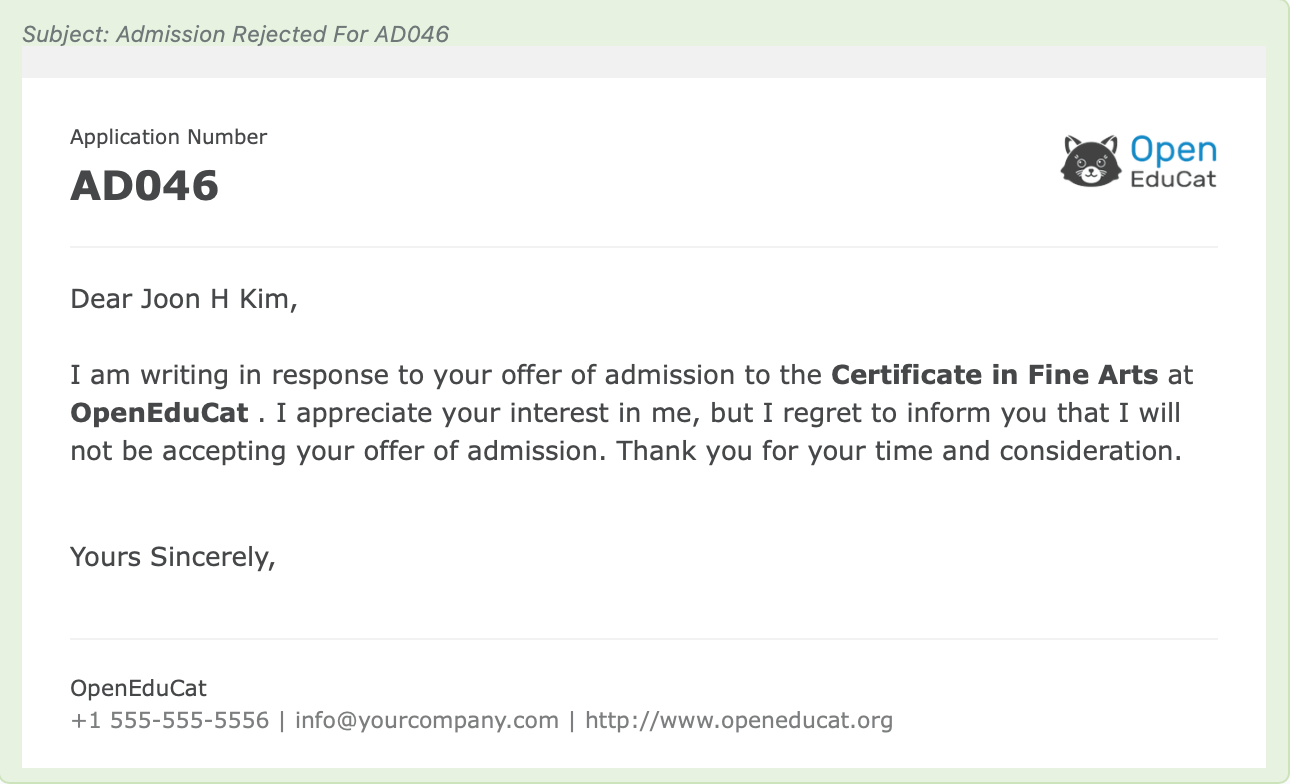The width and height of the screenshot is (1290, 784).
Task: Click the OpenEduCat cat logo icon
Action: click(1090, 161)
